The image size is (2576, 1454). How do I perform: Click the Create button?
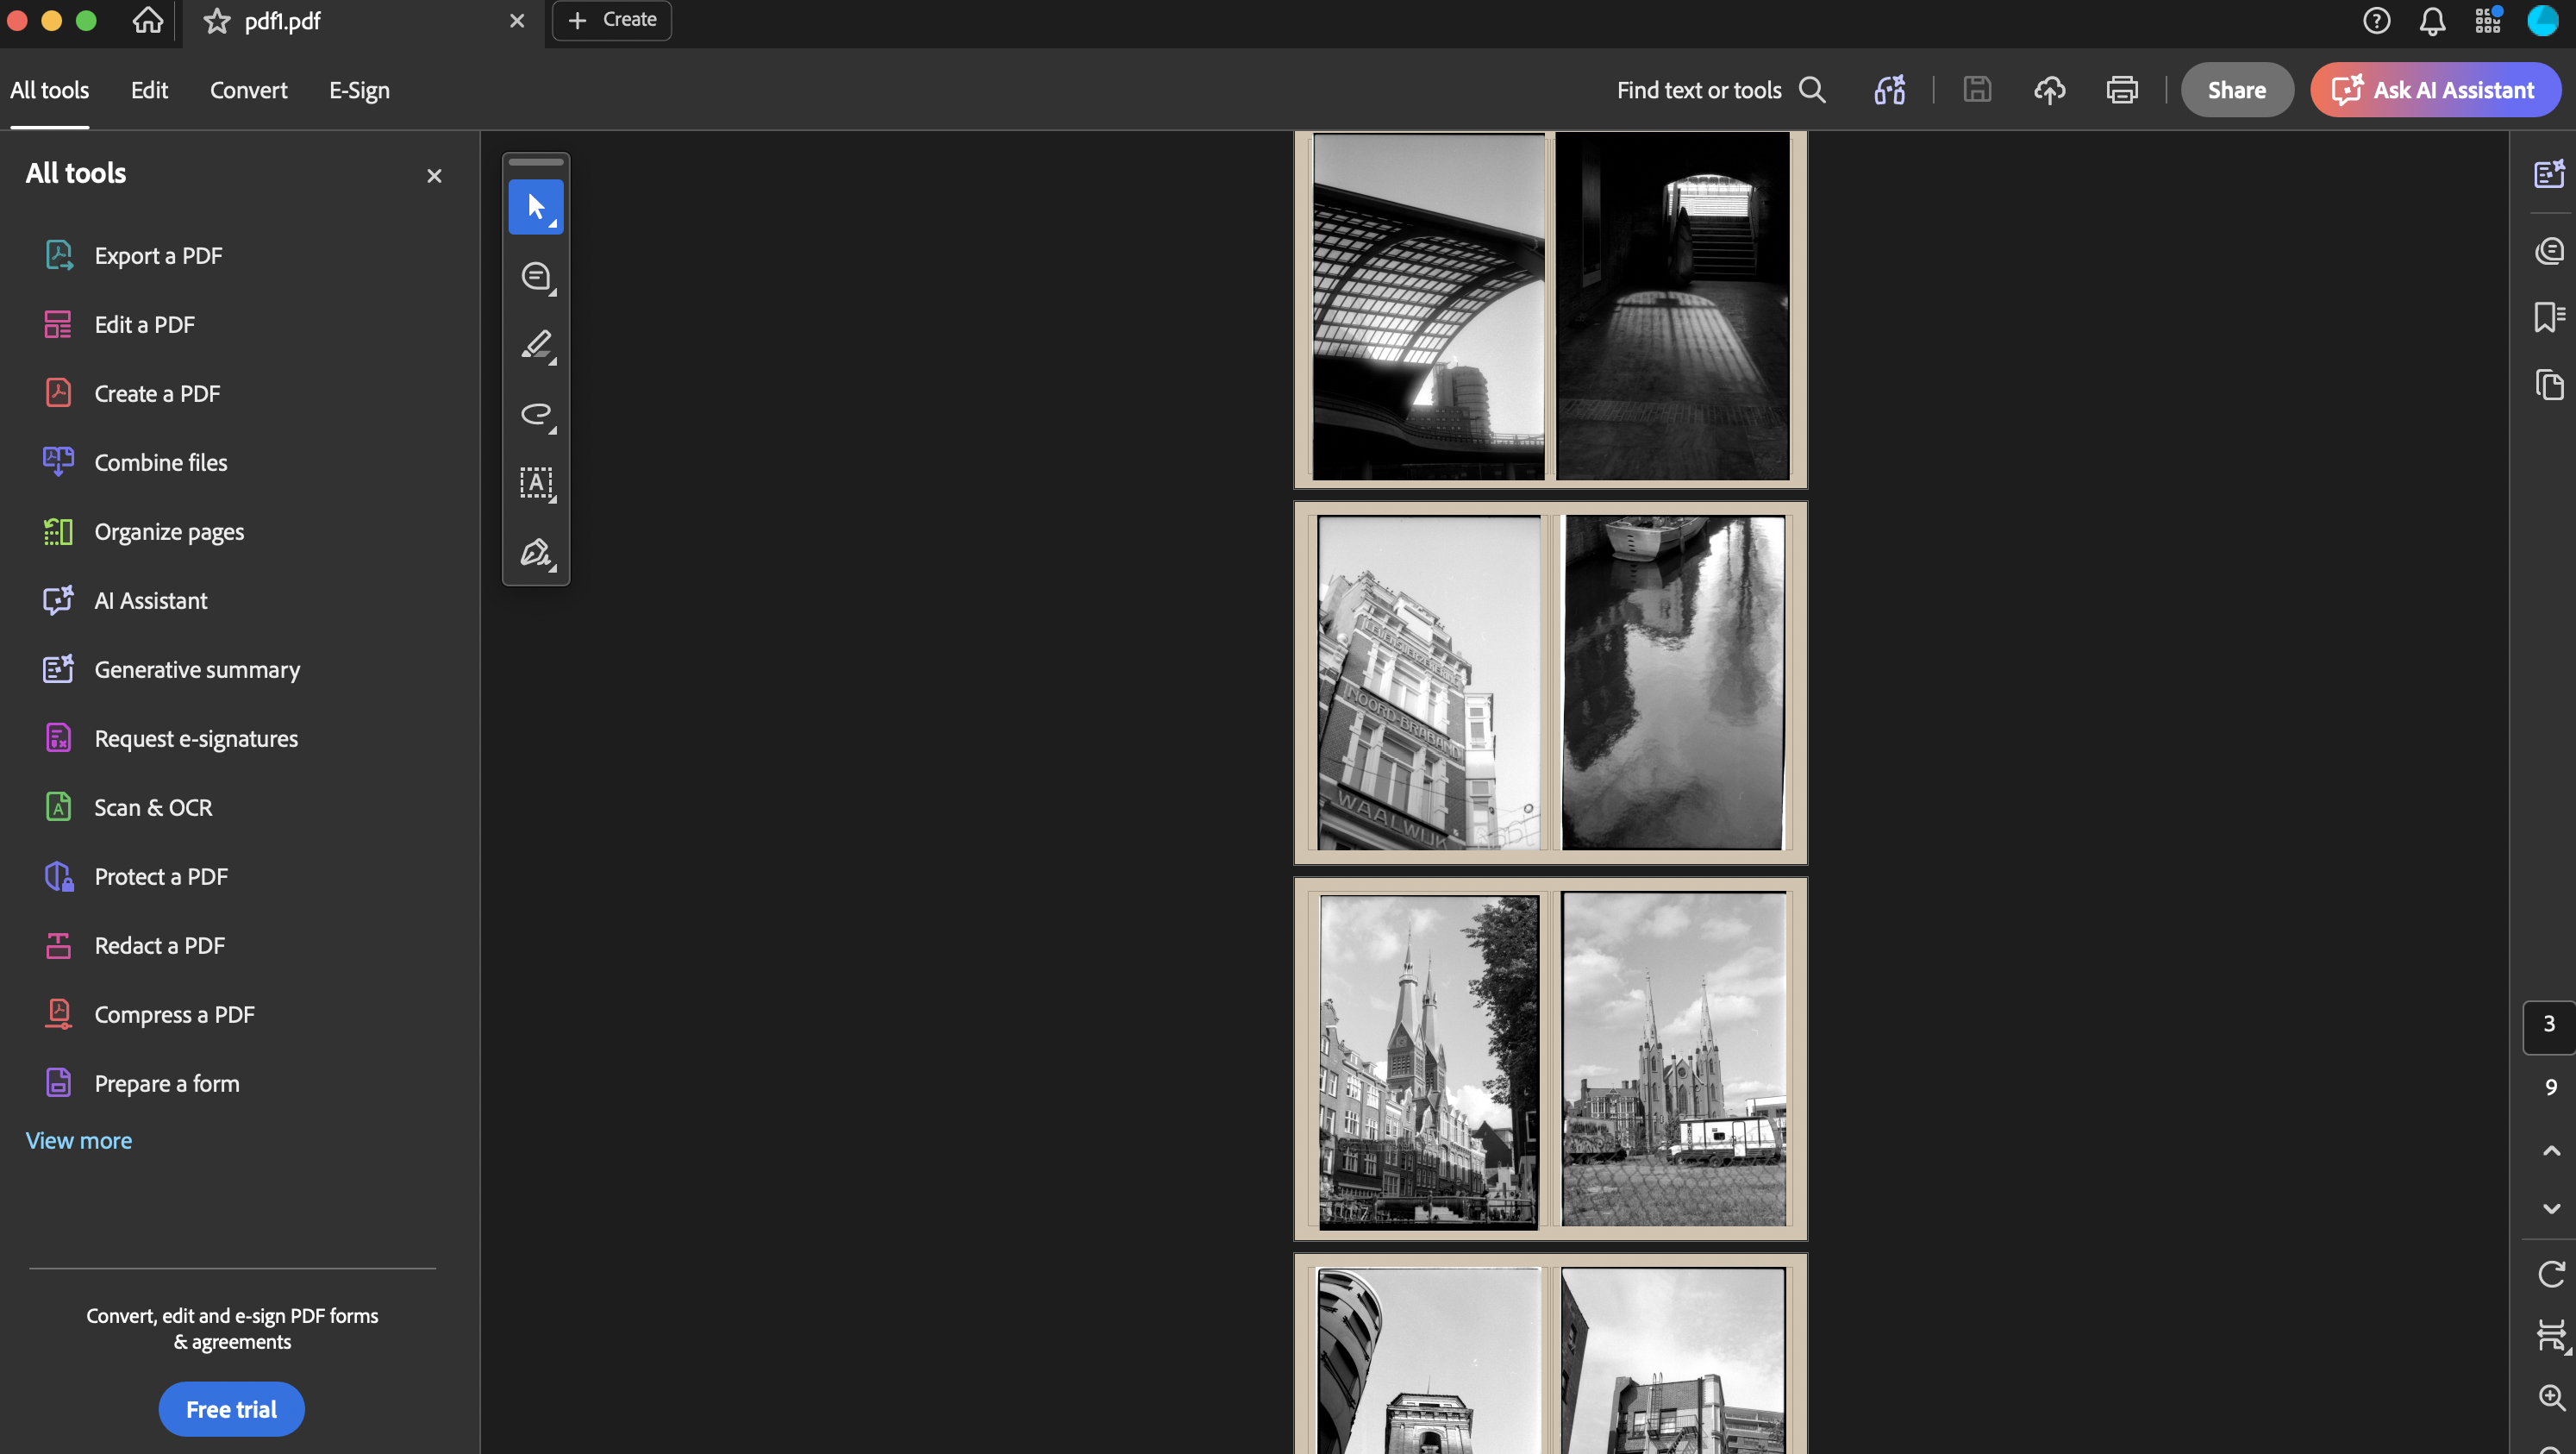pos(612,20)
